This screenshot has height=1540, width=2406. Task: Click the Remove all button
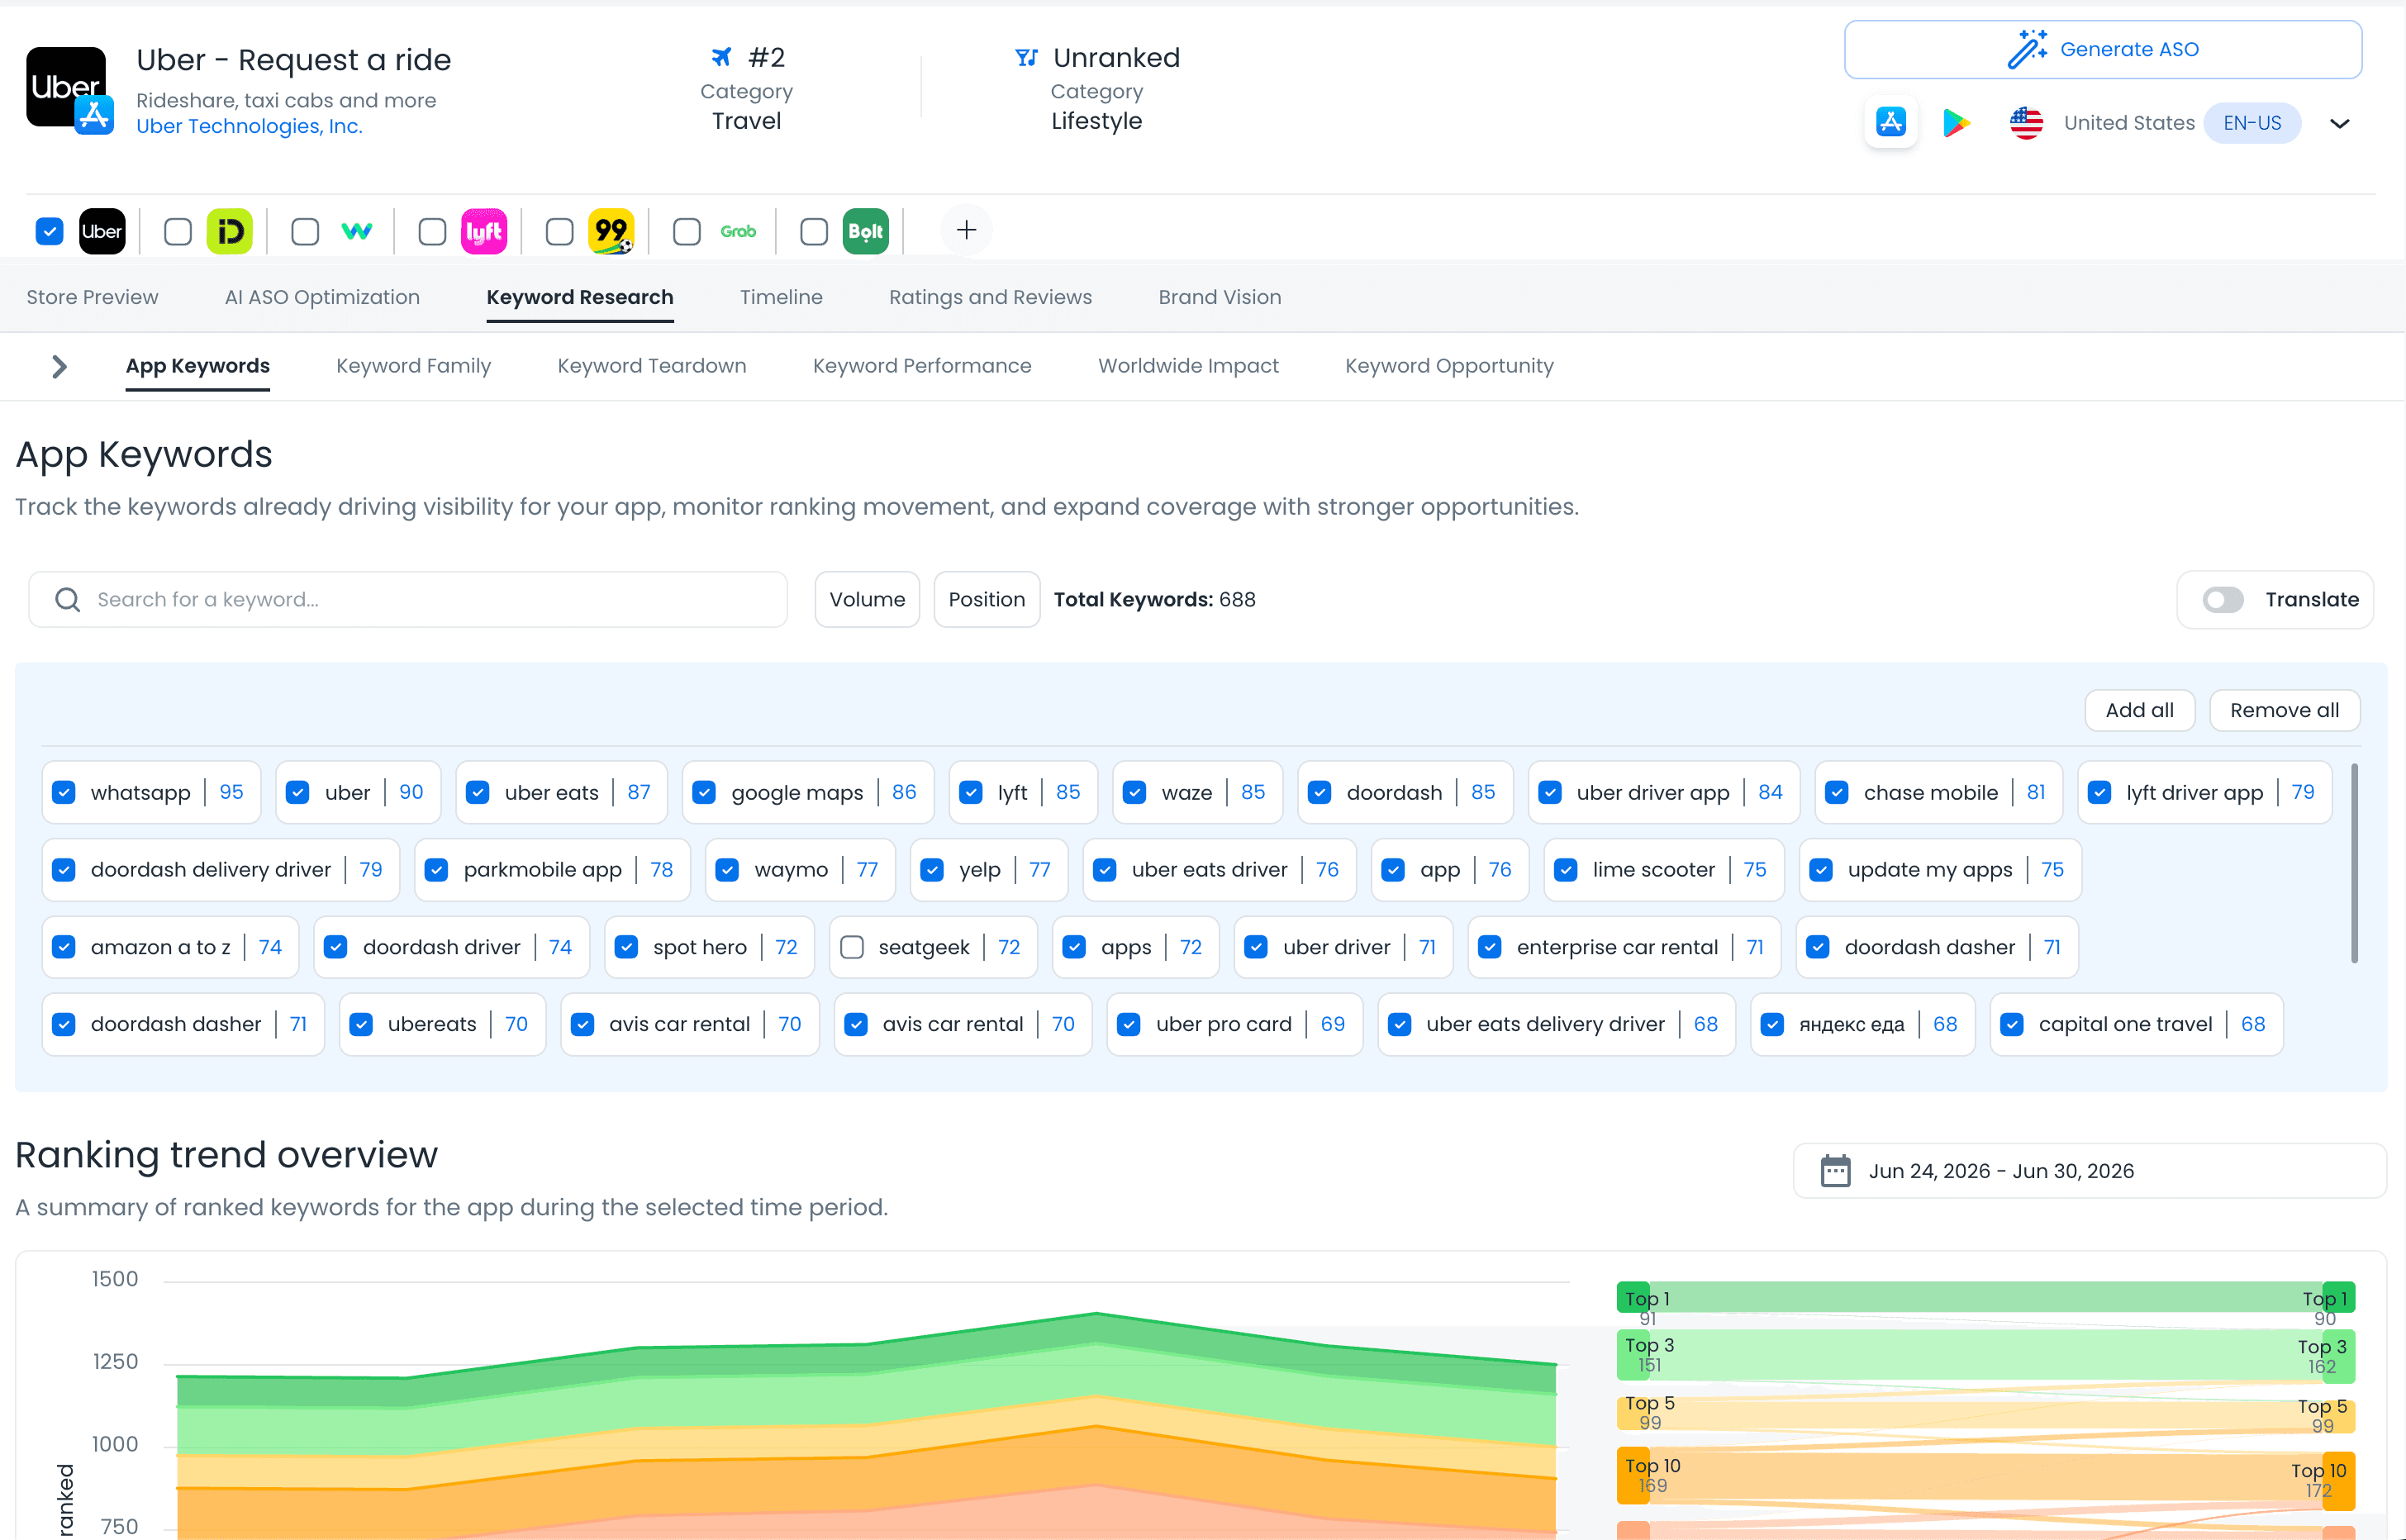click(x=2284, y=710)
